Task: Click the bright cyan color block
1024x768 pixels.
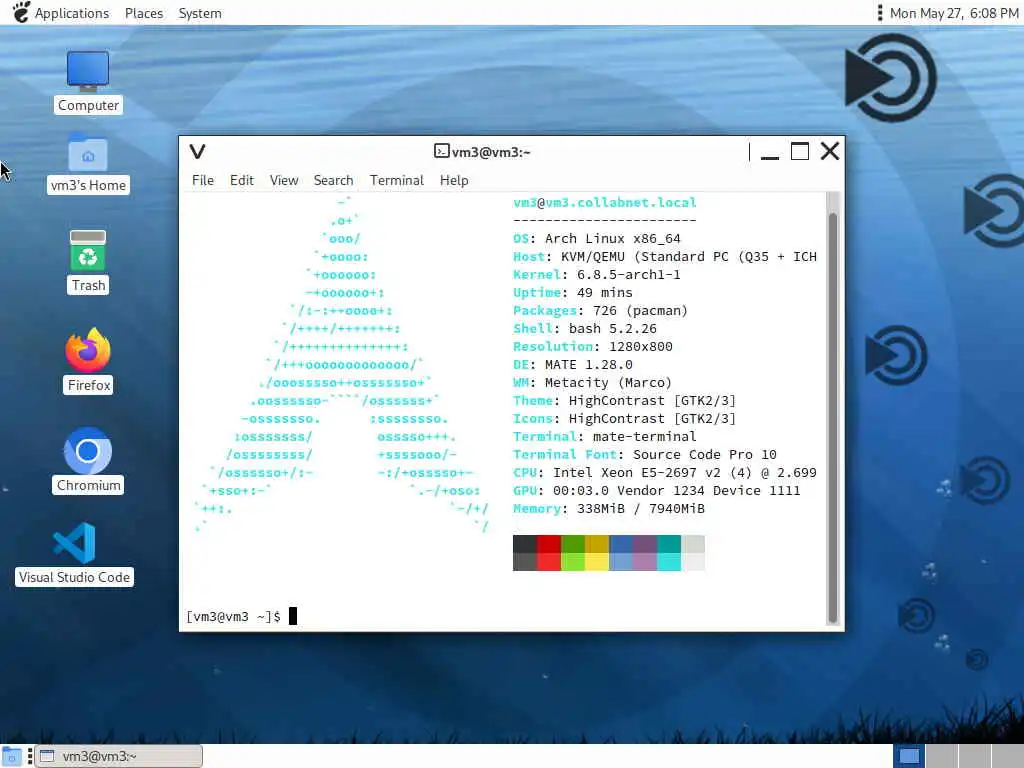Action: (x=669, y=562)
